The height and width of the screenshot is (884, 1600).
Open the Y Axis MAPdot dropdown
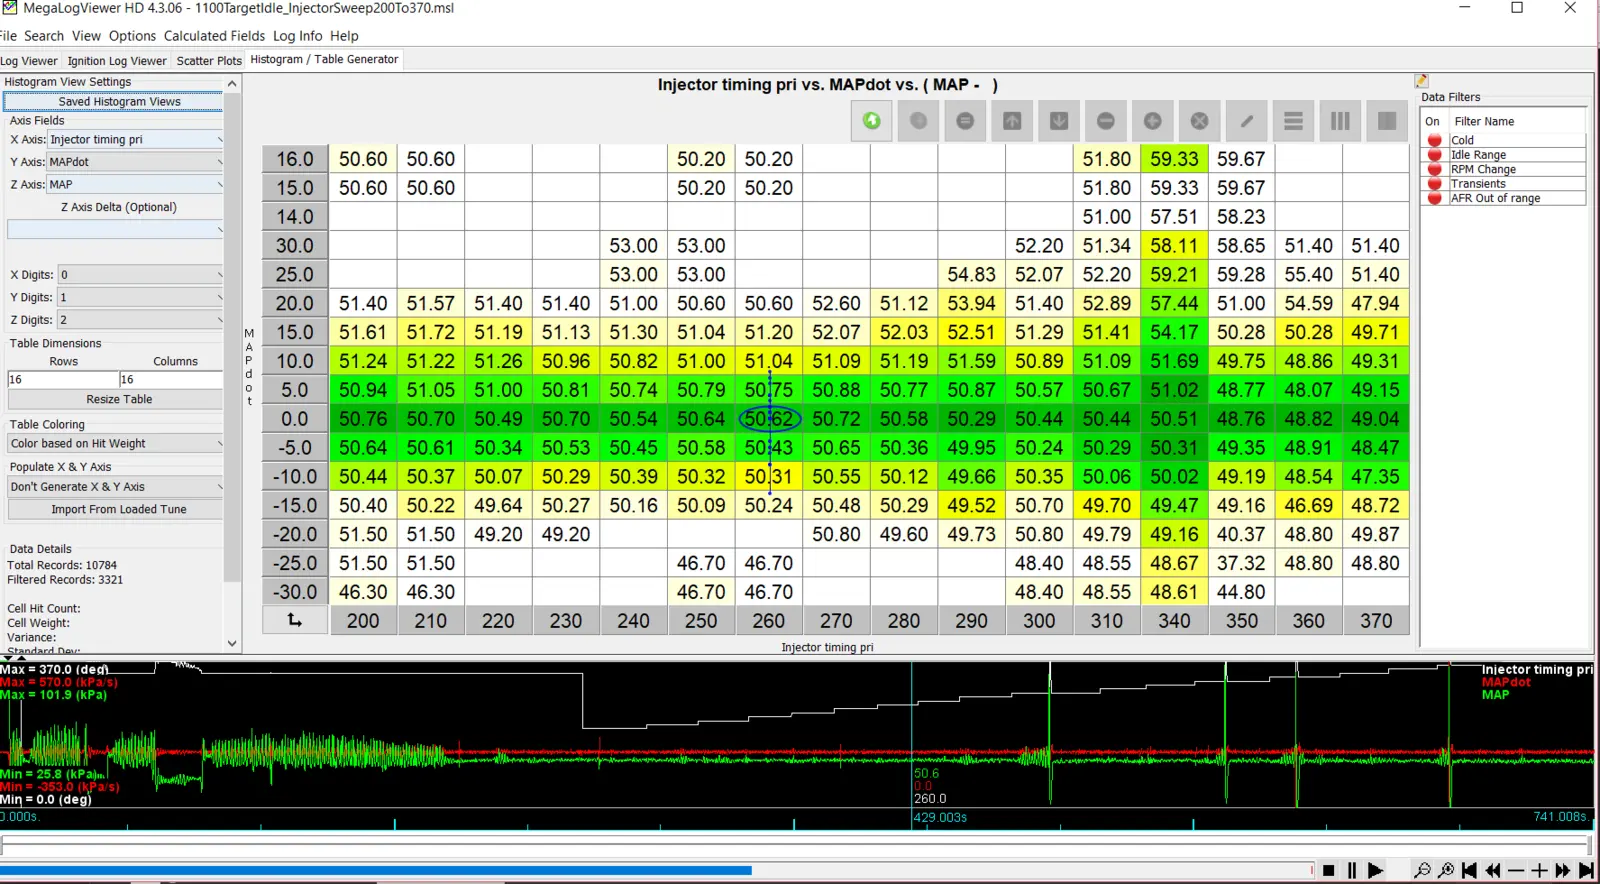point(135,162)
